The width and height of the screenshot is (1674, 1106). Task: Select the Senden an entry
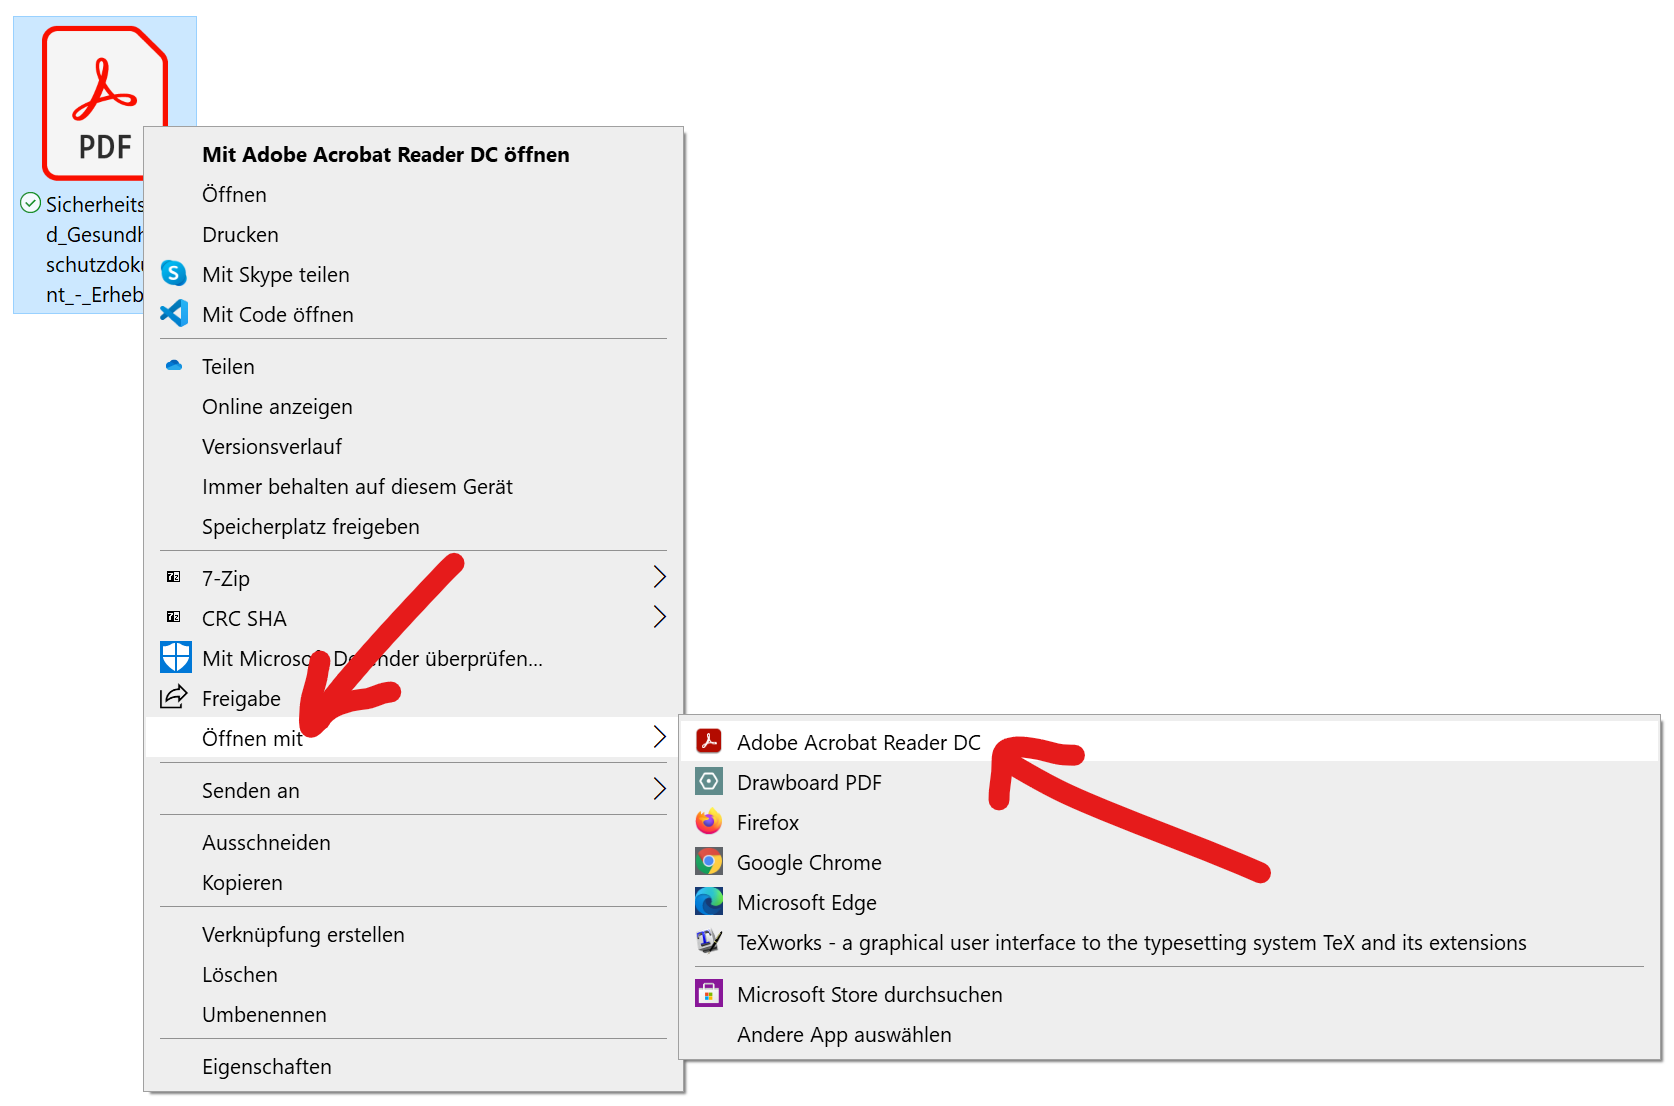pyautogui.click(x=414, y=790)
